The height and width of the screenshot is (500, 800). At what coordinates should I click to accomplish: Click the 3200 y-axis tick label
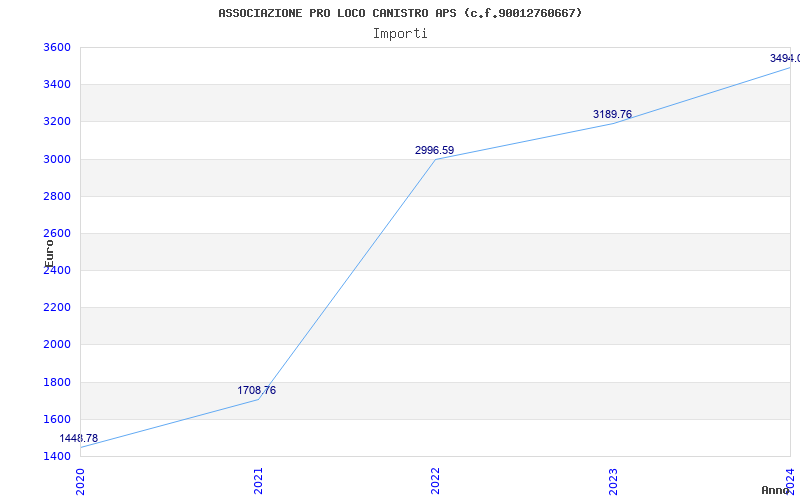click(x=57, y=122)
